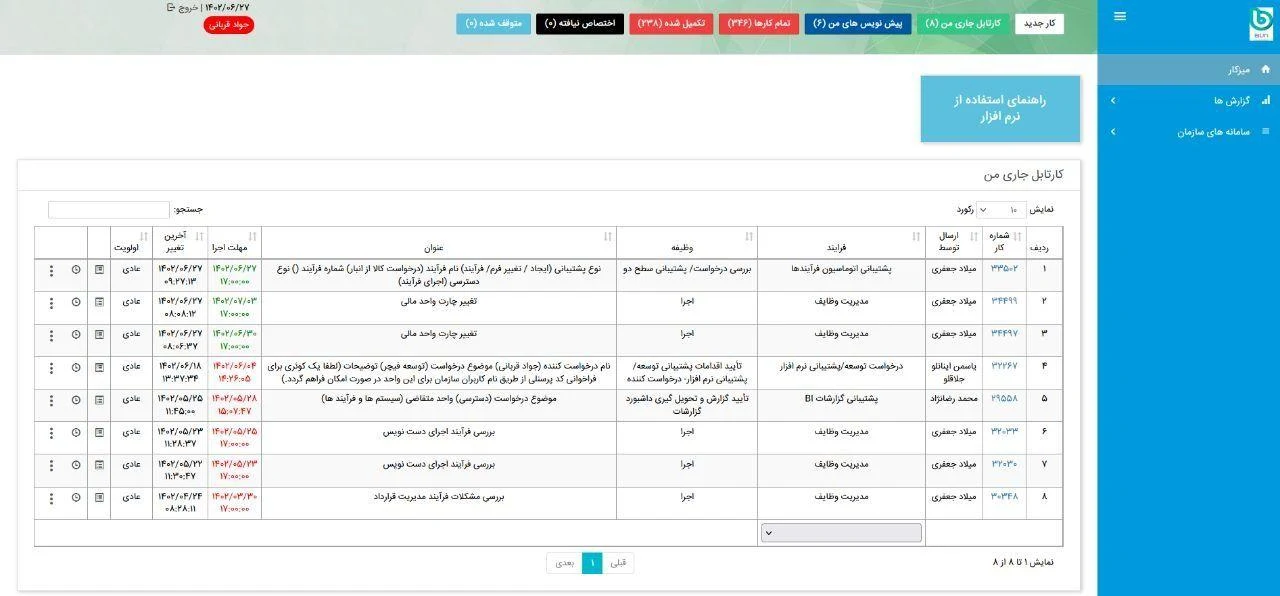This screenshot has width=1280, height=596.
Task: Open three-dot menu for work ۳۳۵۰۲
Action: pos(51,270)
